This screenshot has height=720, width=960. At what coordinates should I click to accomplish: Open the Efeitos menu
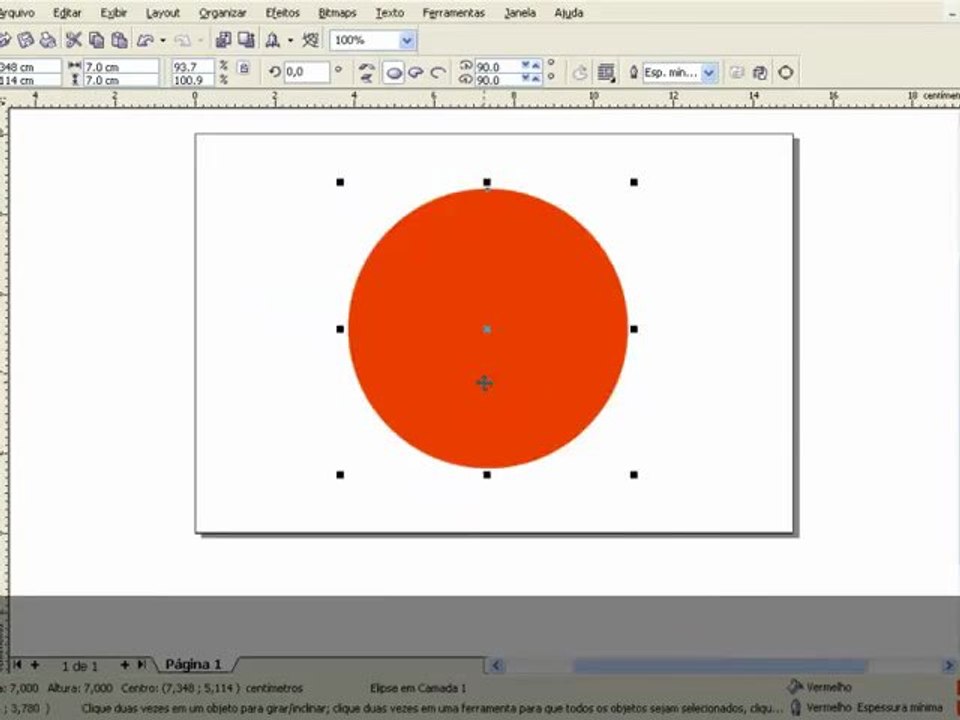pos(282,13)
